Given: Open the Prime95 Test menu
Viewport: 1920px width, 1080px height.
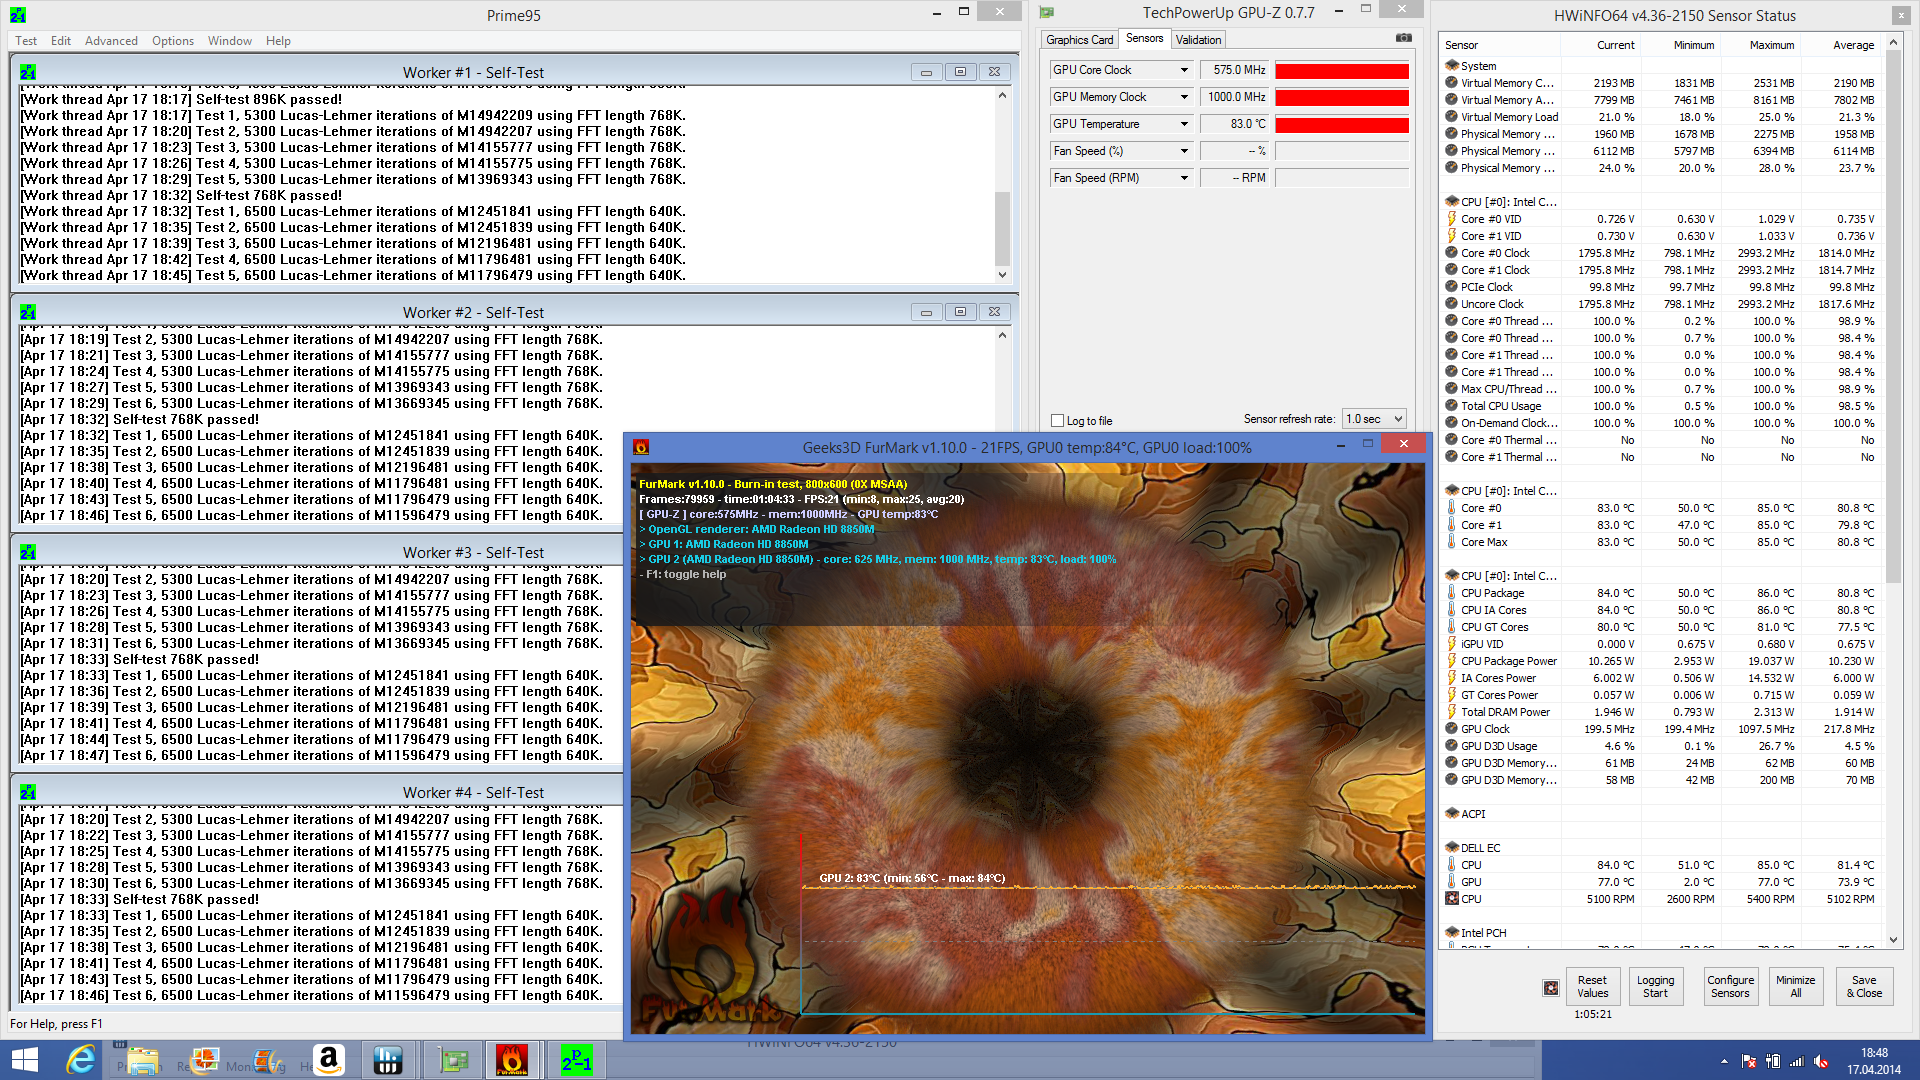Looking at the screenshot, I should [26, 41].
